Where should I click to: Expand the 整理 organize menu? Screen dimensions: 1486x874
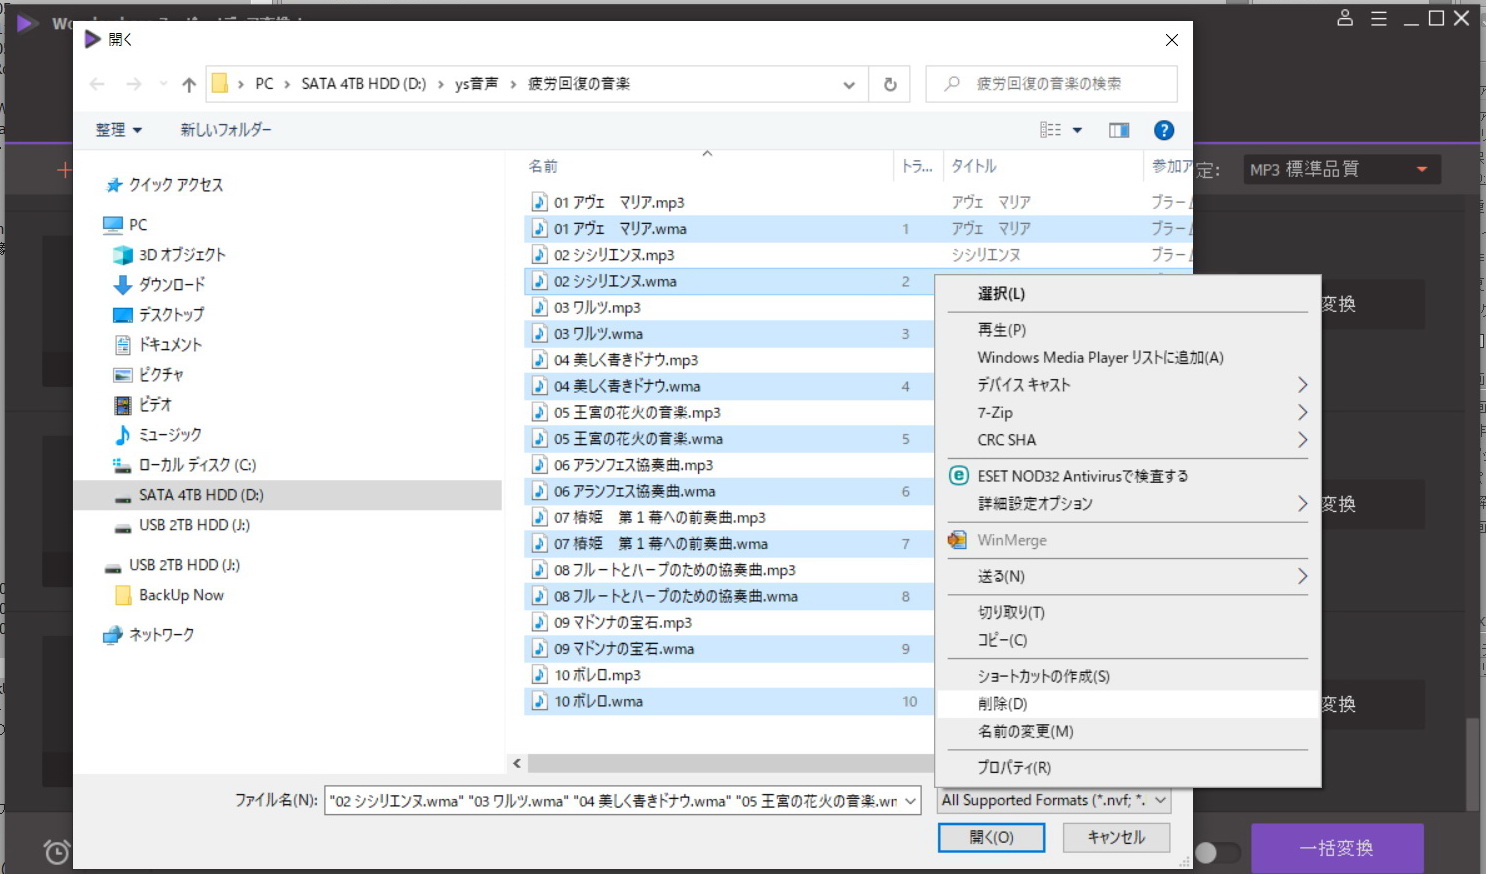click(118, 130)
